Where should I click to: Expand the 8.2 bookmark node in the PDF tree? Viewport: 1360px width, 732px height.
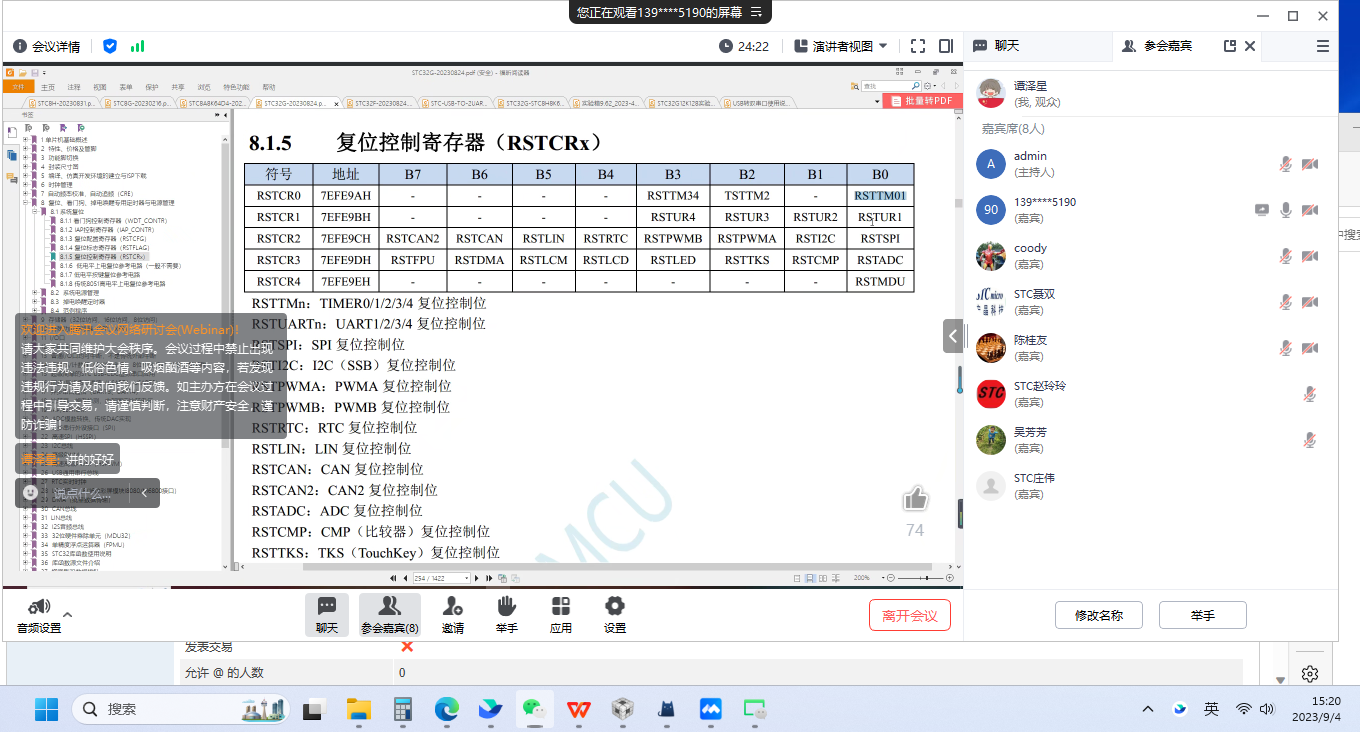pos(36,292)
